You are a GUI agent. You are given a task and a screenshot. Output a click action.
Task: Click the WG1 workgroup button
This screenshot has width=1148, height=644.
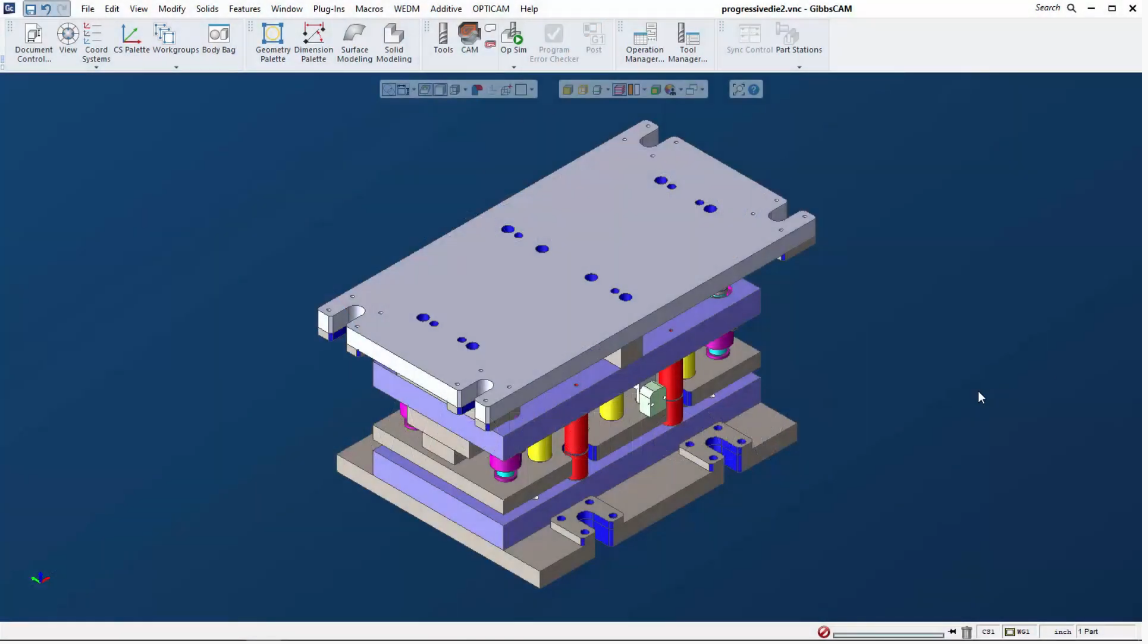point(1018,632)
